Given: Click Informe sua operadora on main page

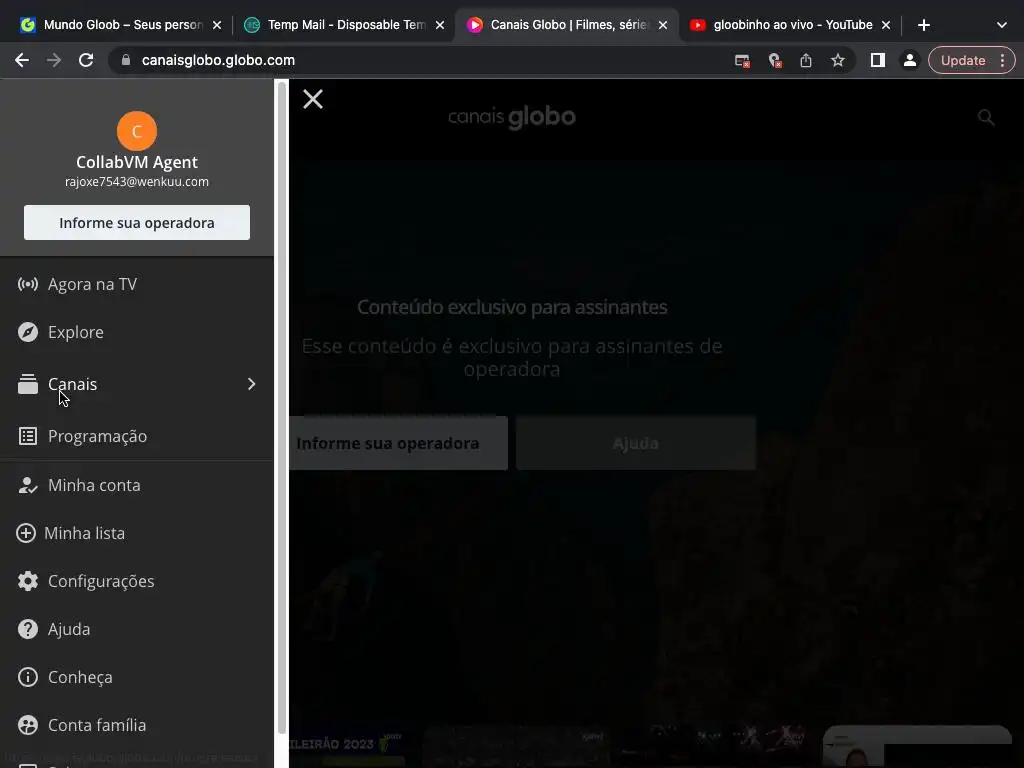Looking at the screenshot, I should pyautogui.click(x=398, y=443).
